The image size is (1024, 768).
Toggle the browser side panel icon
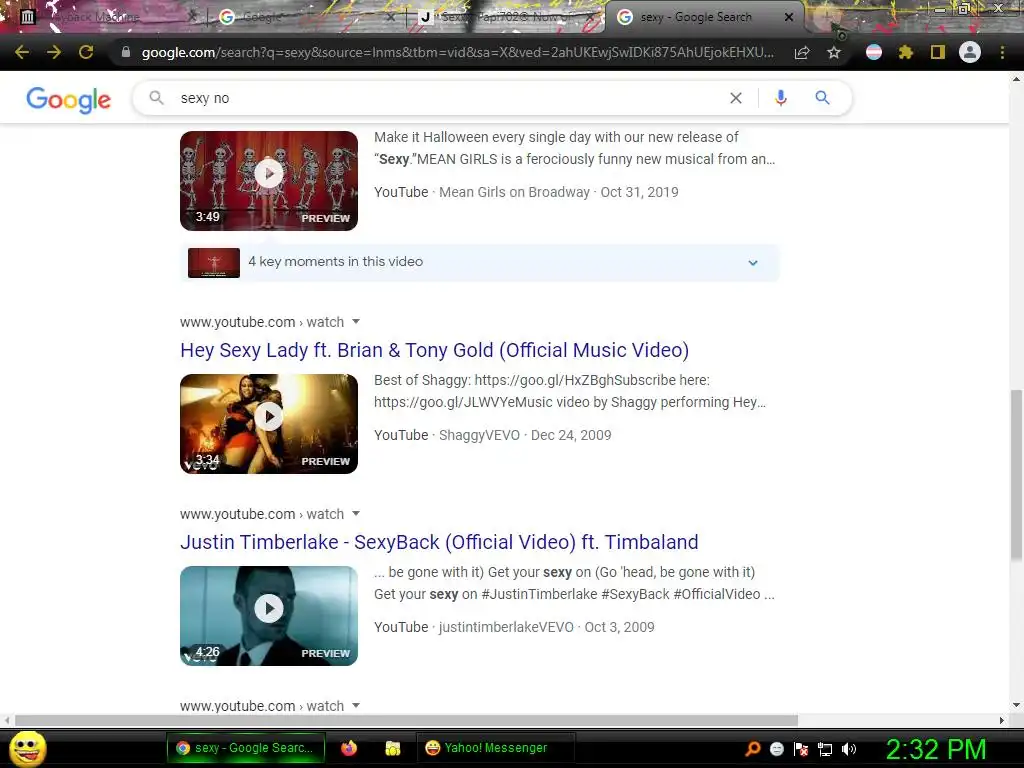click(938, 52)
